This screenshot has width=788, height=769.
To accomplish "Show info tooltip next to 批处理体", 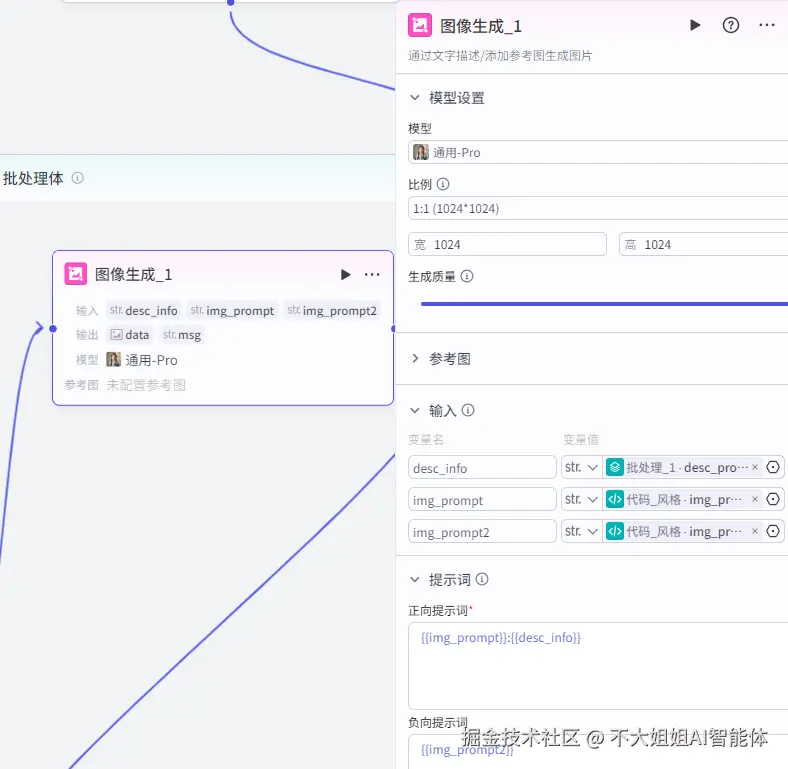I will (x=77, y=178).
